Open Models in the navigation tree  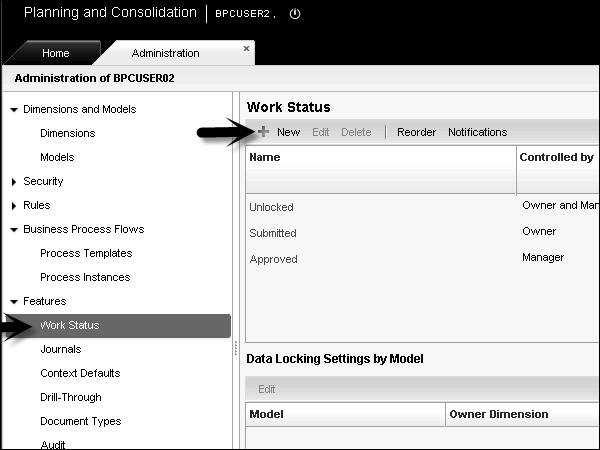(x=57, y=157)
